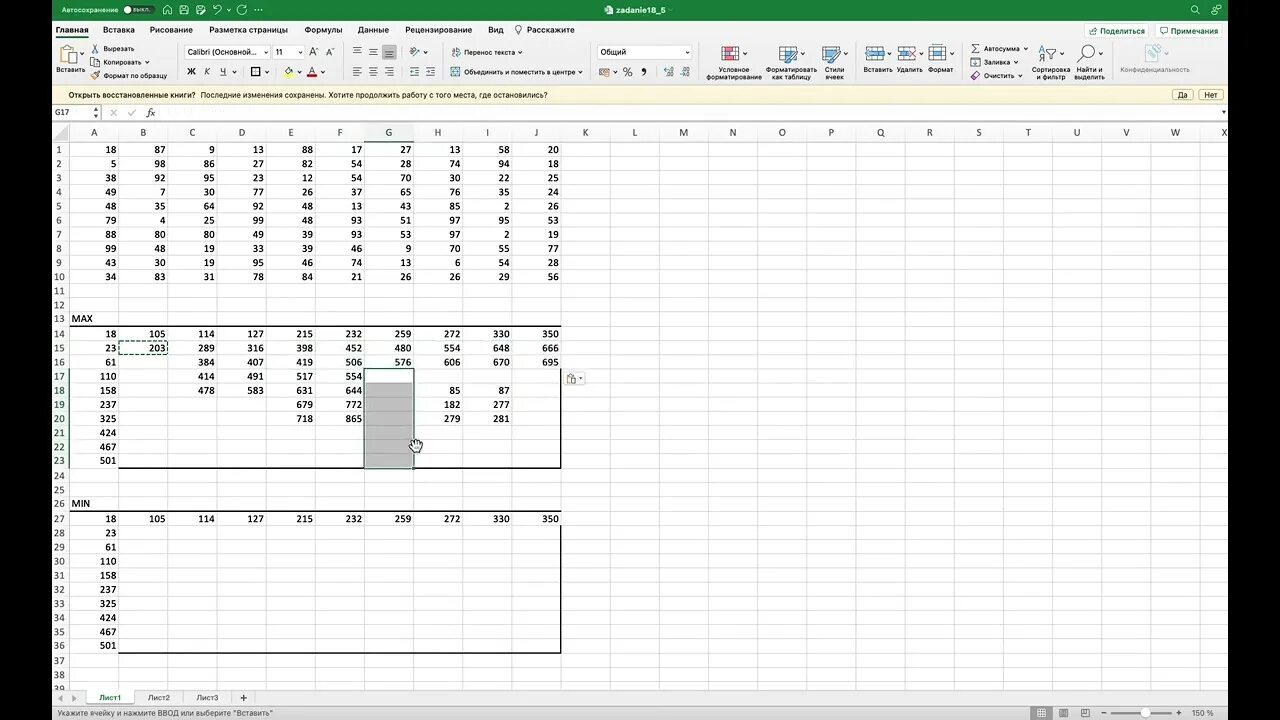Toggle underline Ч formatting

tap(222, 72)
